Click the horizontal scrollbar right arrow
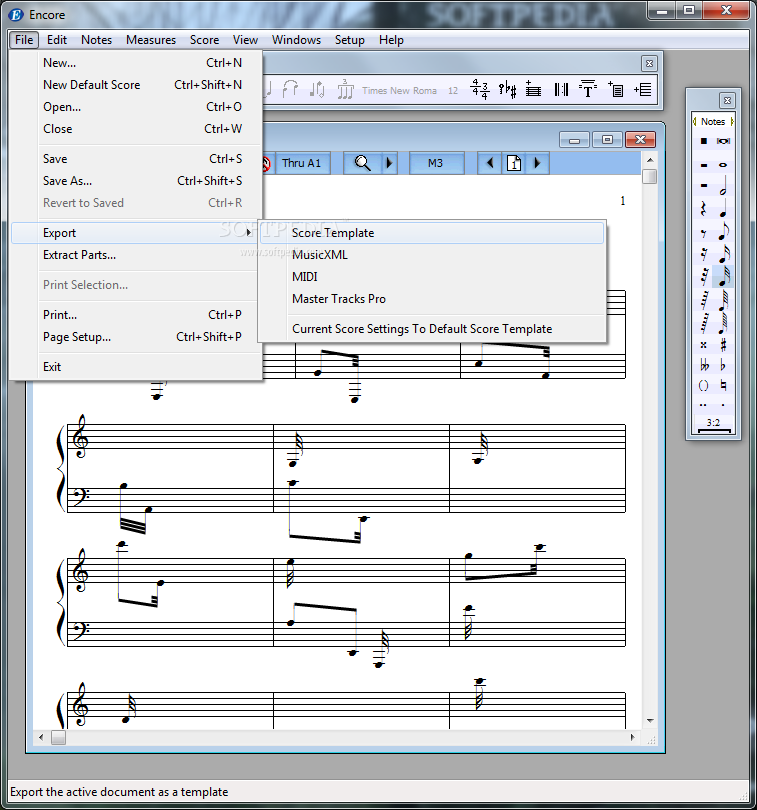The image size is (757, 810). point(632,738)
